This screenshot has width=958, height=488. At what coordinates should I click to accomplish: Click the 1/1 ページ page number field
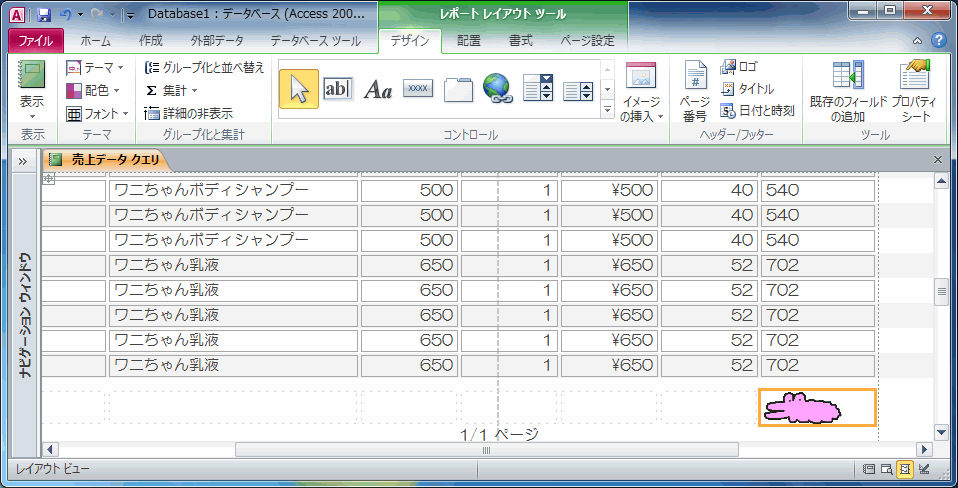pyautogui.click(x=500, y=434)
